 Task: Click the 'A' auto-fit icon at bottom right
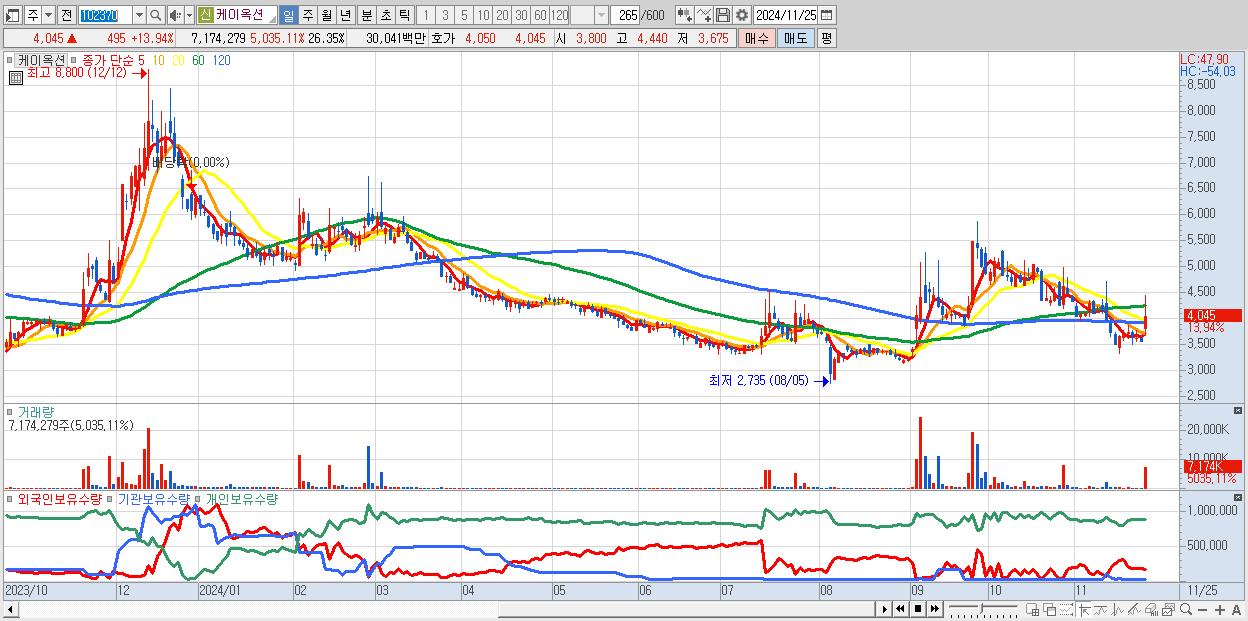click(x=1236, y=609)
